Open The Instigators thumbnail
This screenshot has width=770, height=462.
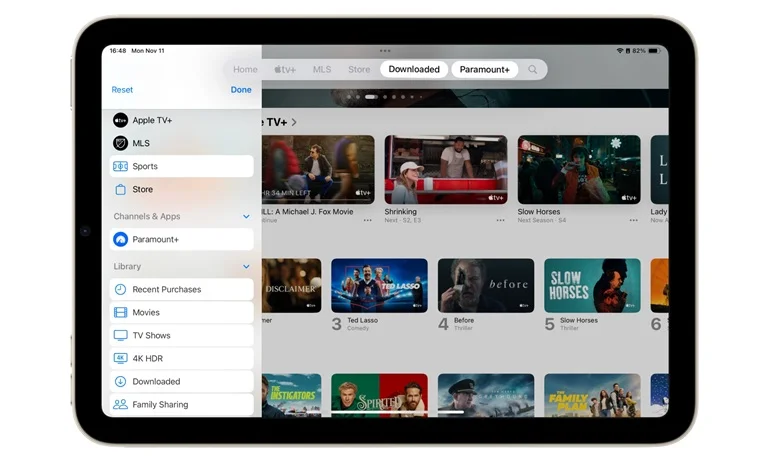292,396
